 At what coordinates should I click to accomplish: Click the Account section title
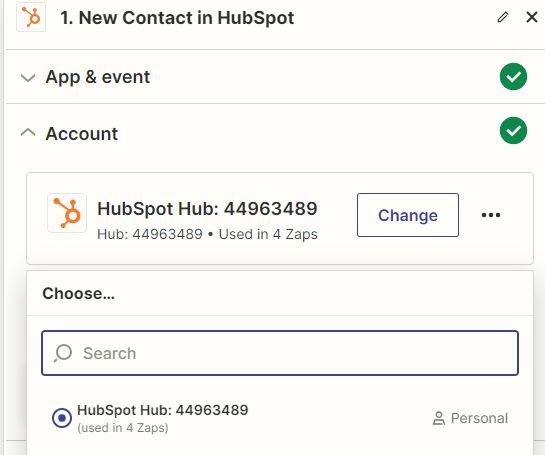82,134
